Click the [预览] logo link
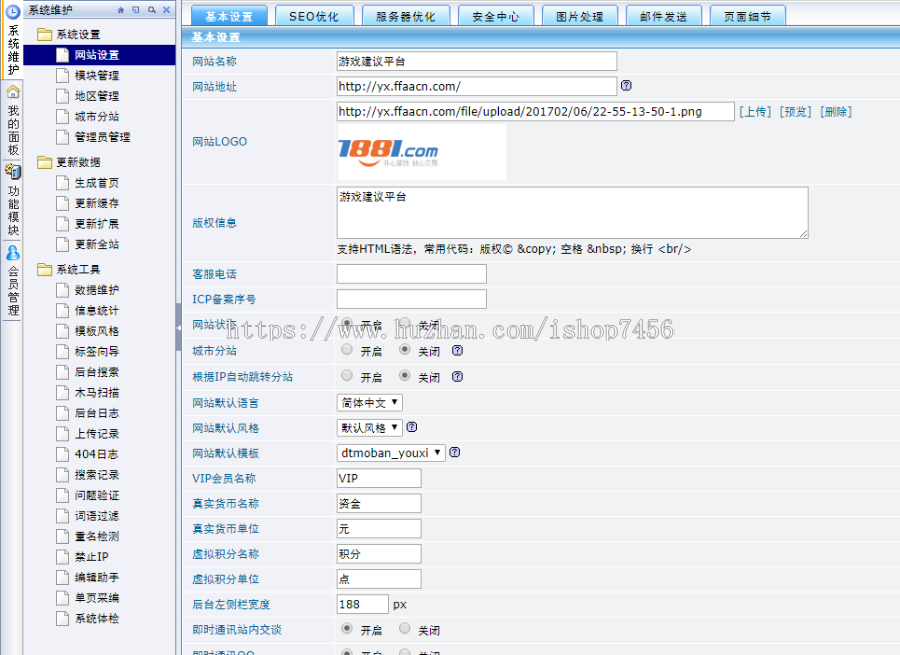The width and height of the screenshot is (900, 655). click(796, 112)
